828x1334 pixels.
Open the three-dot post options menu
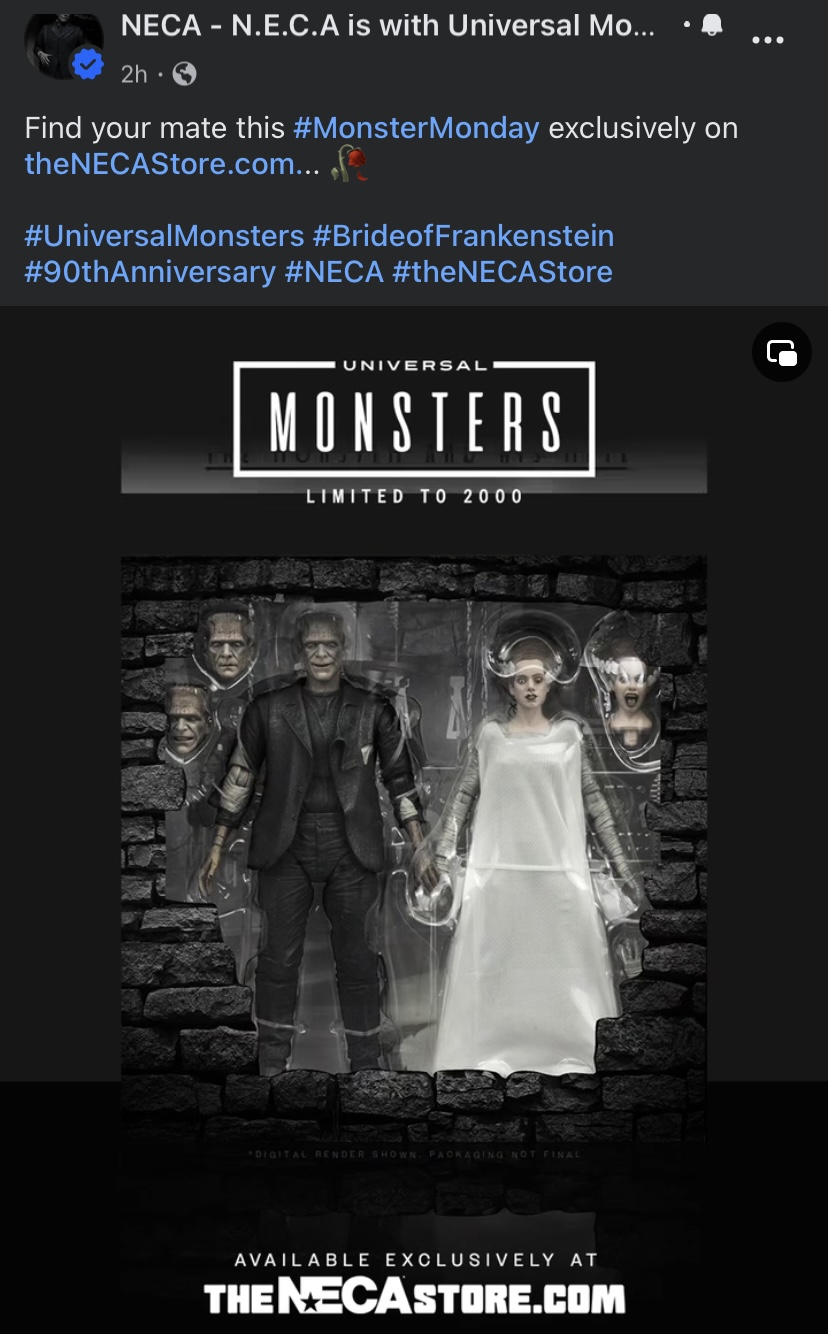[x=767, y=40]
